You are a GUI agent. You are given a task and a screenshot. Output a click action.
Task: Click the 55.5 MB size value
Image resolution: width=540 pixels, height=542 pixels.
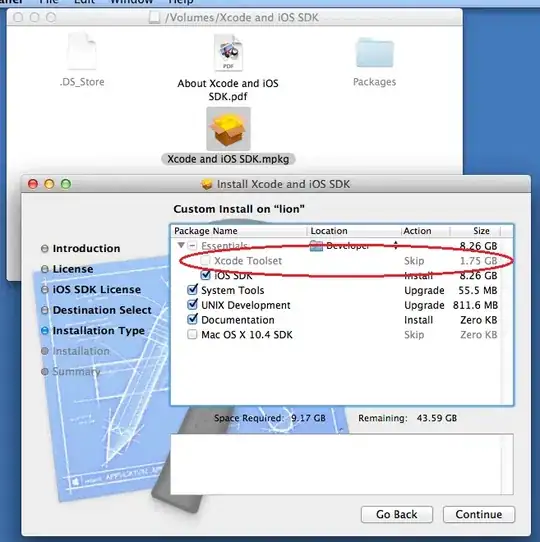pyautogui.click(x=478, y=290)
